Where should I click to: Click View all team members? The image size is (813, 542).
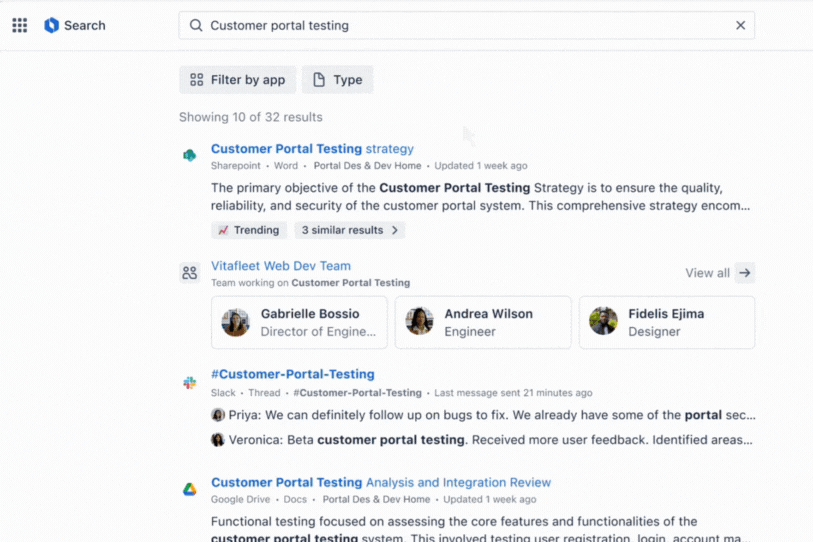coord(707,273)
